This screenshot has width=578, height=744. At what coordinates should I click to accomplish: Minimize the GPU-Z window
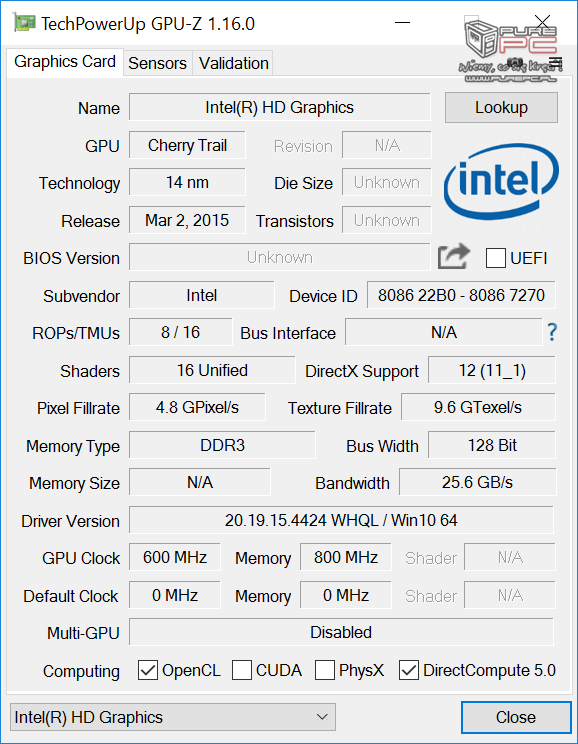point(402,22)
